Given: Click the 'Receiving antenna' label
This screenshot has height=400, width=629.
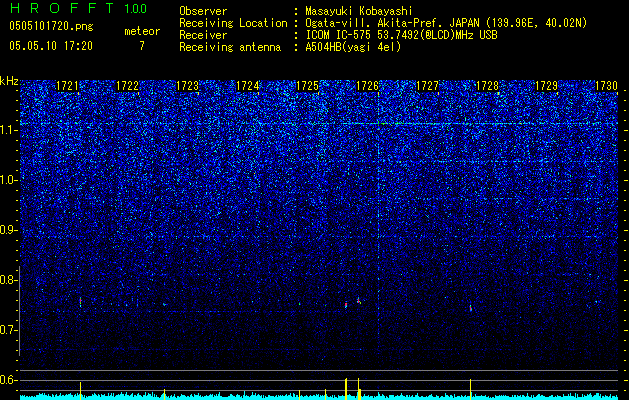Looking at the screenshot, I should point(230,47).
